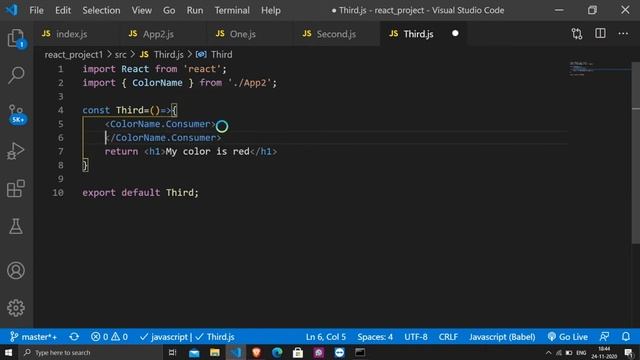Viewport: 640px width, 360px height.
Task: Open the Accounts menu icon
Action: pyautogui.click(x=16, y=270)
